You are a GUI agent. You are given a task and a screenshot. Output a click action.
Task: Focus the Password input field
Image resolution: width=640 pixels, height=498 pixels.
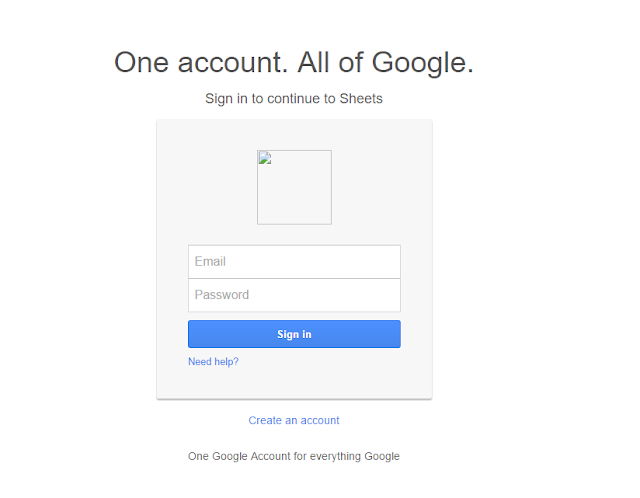294,295
